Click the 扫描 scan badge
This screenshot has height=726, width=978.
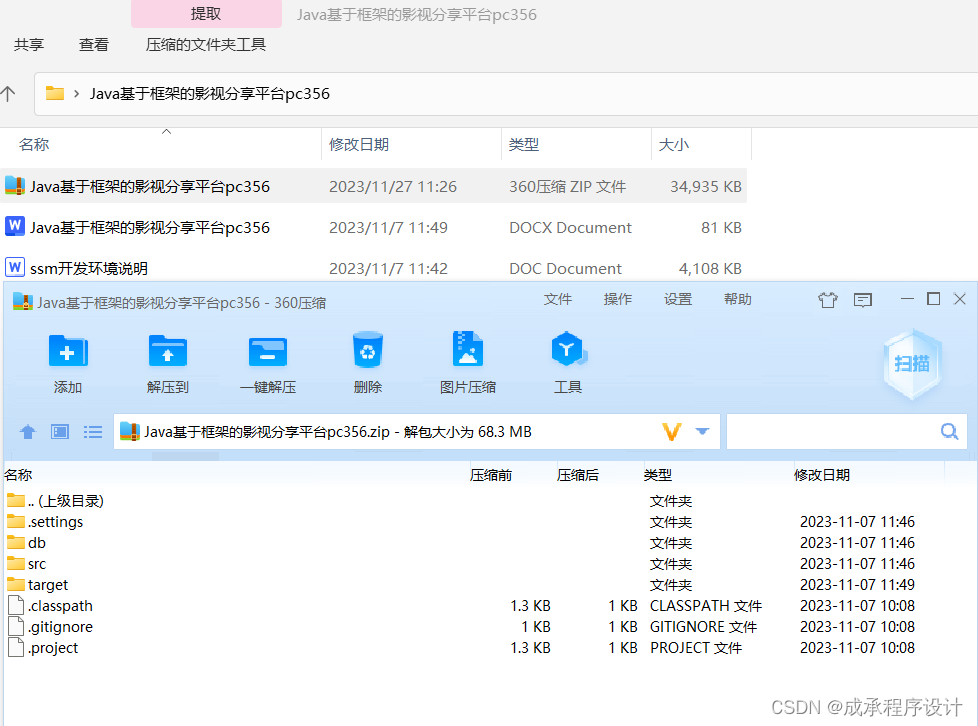point(911,364)
